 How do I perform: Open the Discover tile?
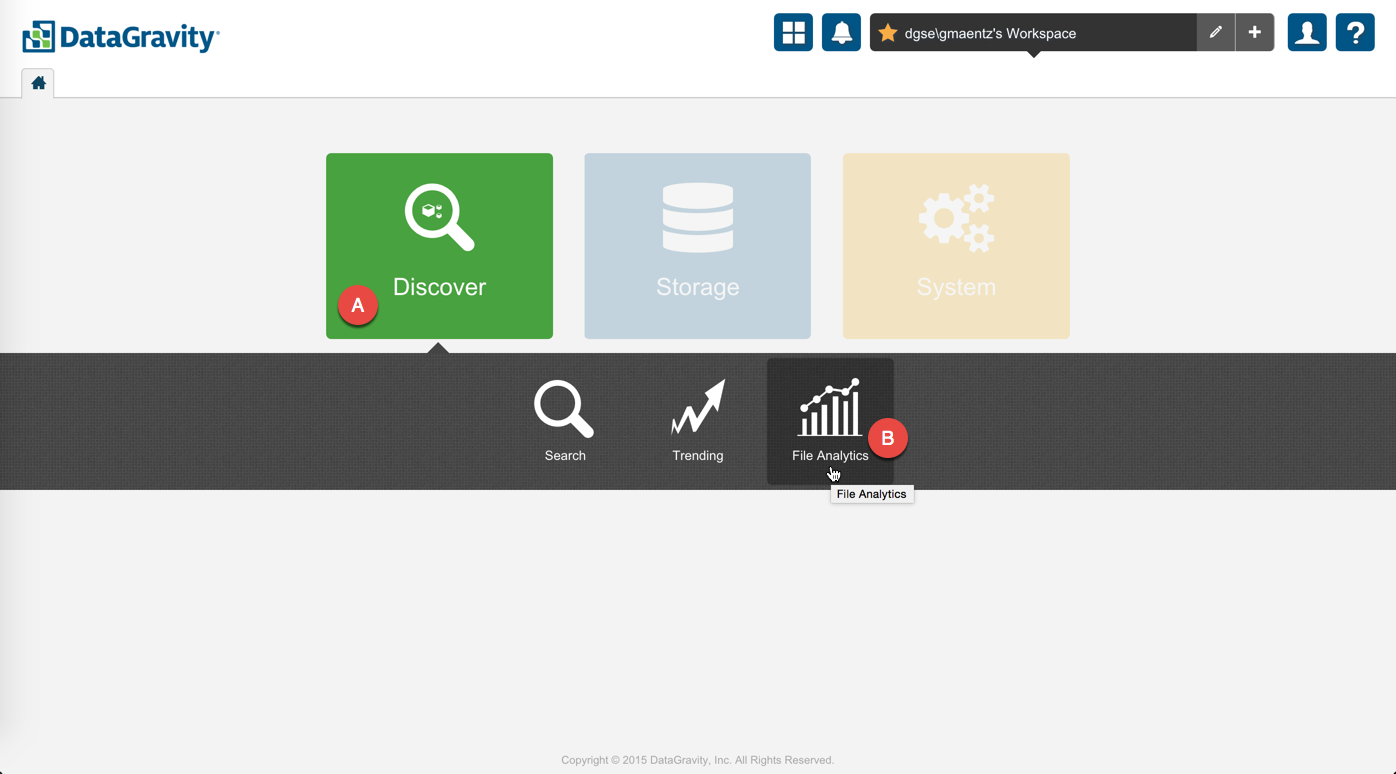tap(439, 246)
